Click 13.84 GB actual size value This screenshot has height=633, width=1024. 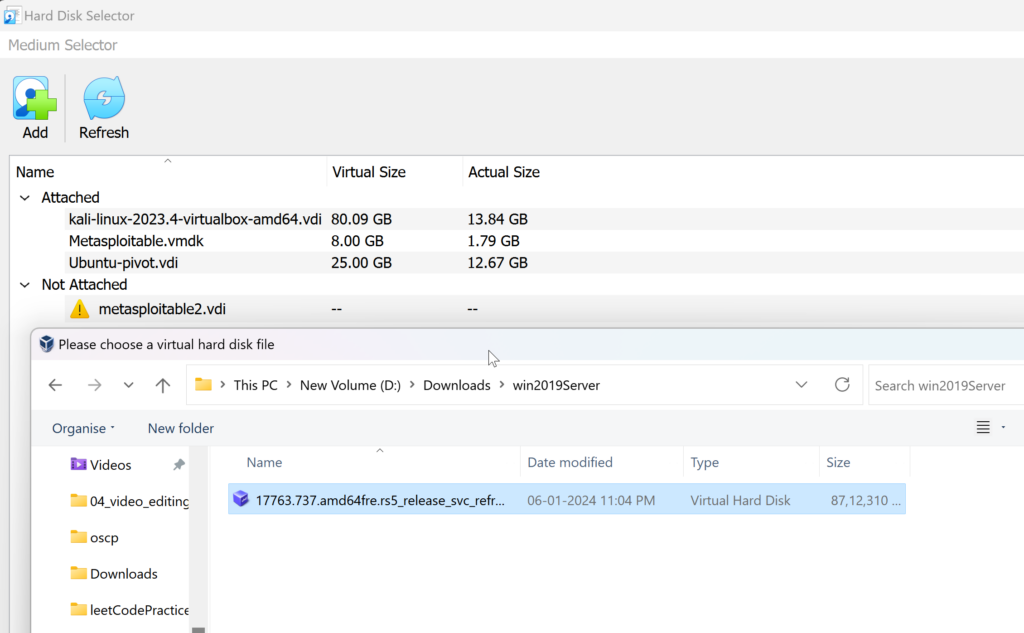[x=498, y=219]
